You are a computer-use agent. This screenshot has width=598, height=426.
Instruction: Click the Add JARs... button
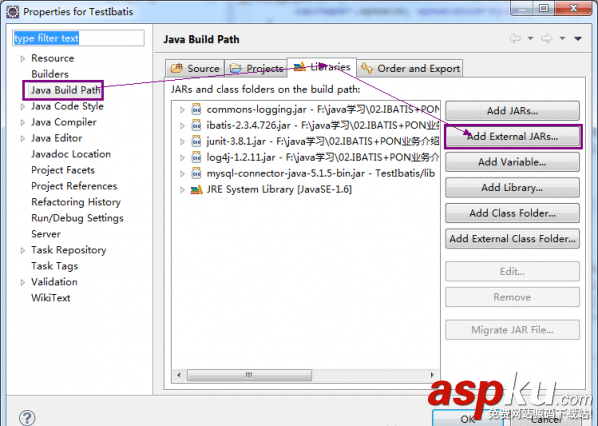coord(512,111)
